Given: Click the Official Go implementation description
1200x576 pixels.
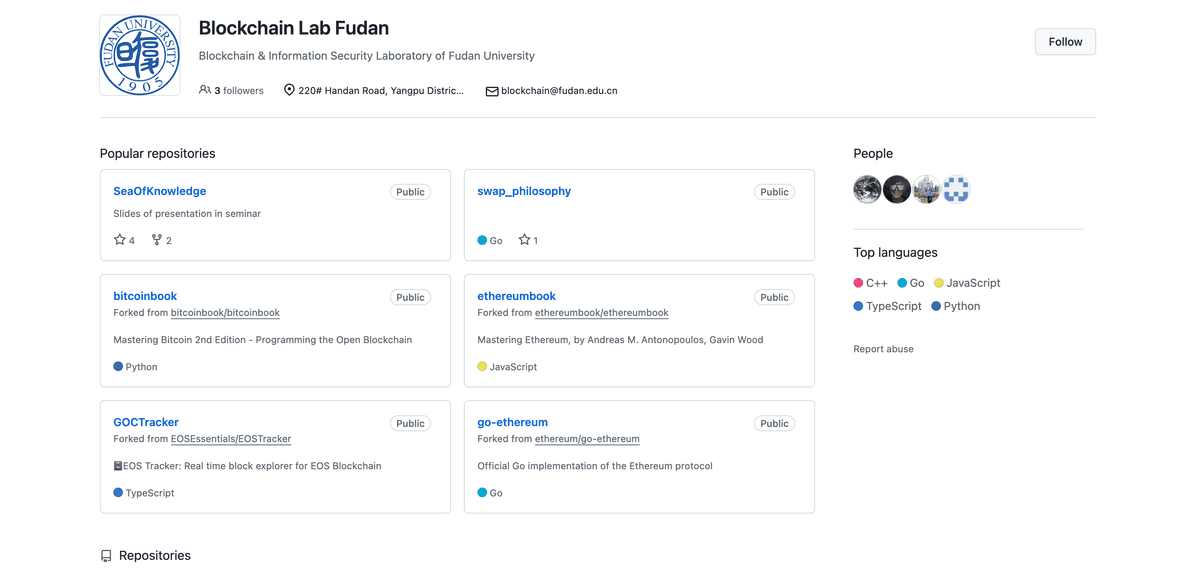Looking at the screenshot, I should click(x=595, y=465).
